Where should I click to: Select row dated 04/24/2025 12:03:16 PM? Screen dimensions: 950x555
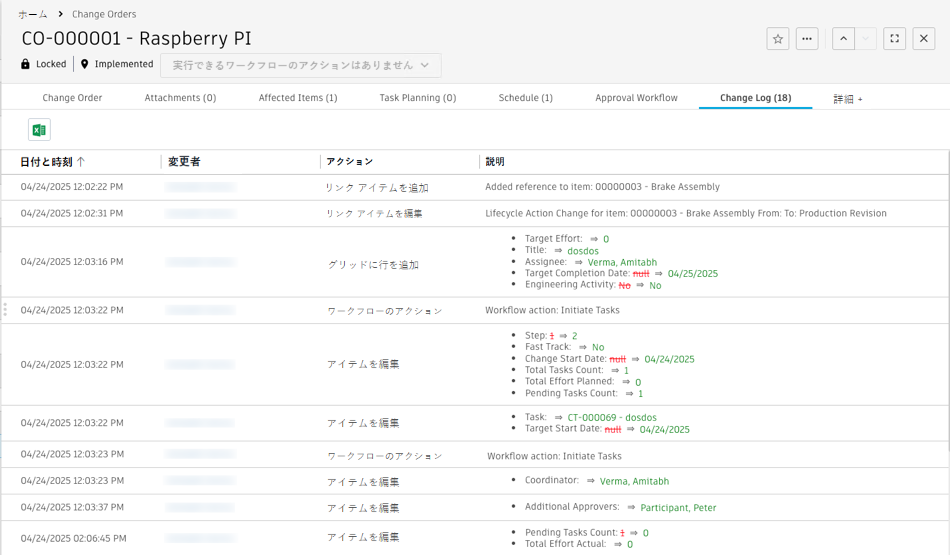475,262
